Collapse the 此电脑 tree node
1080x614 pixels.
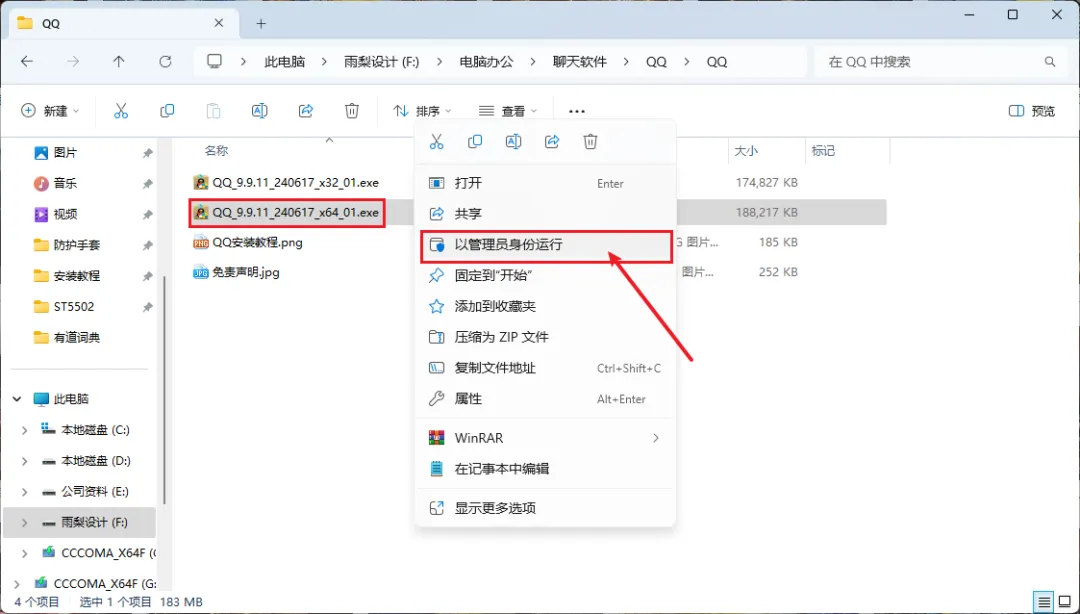coord(17,399)
